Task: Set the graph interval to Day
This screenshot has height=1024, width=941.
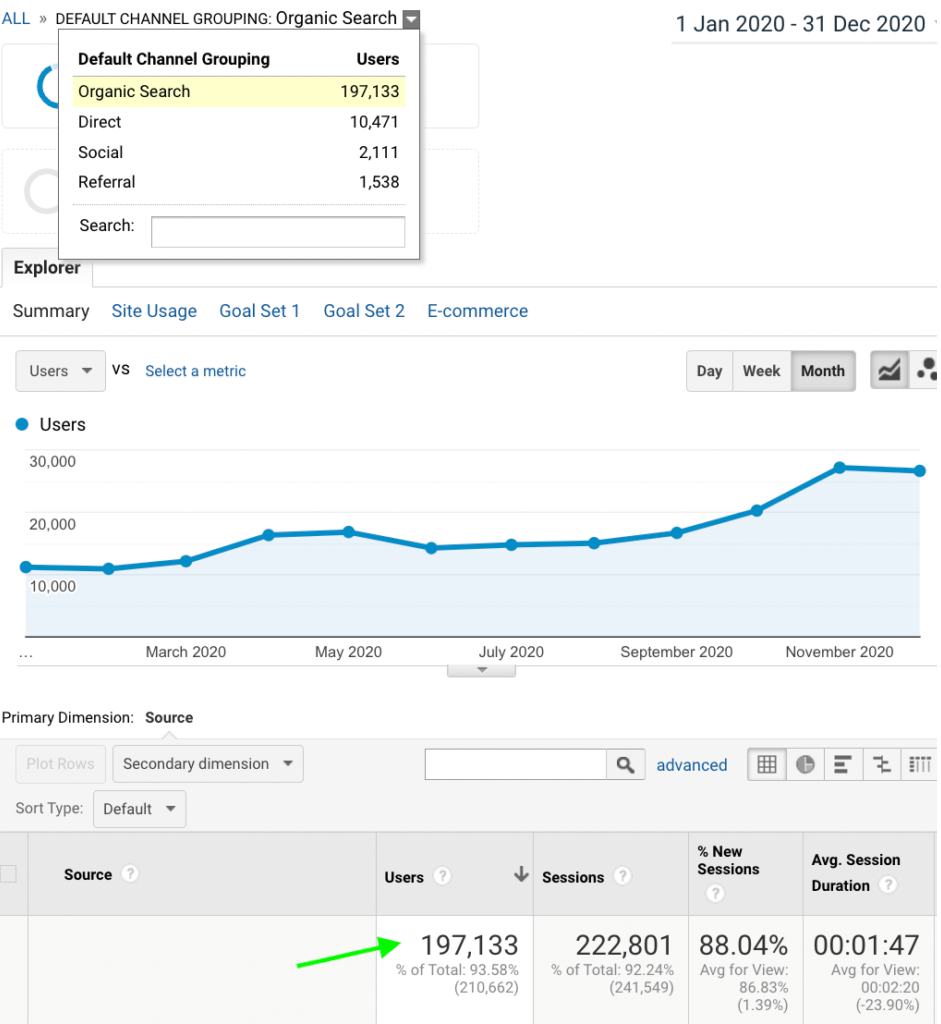Action: [709, 371]
